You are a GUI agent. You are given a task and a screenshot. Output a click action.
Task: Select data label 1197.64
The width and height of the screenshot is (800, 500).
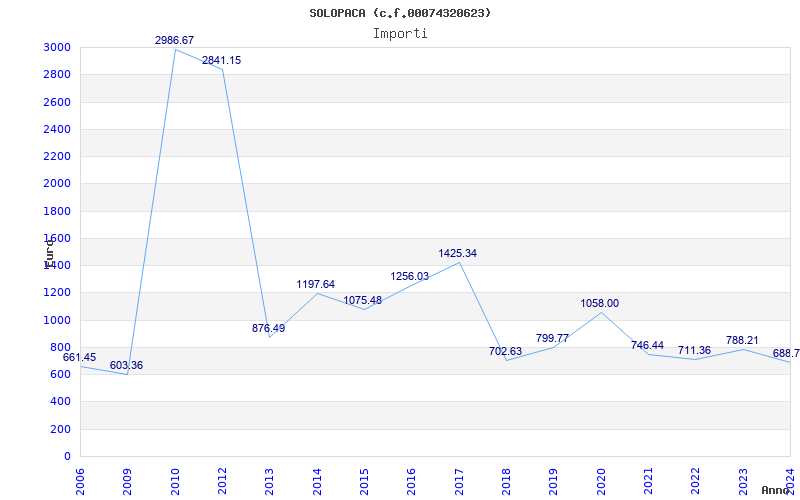pos(316,284)
